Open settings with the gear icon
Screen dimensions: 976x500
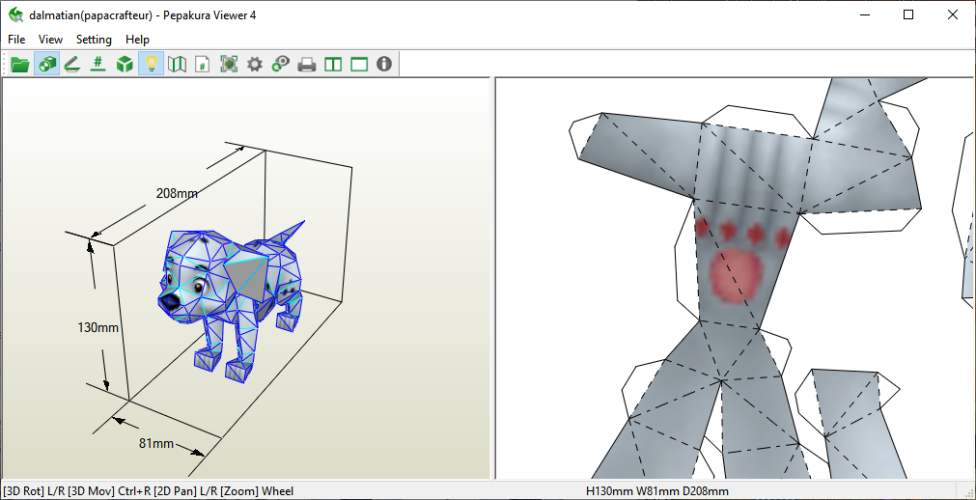point(255,64)
